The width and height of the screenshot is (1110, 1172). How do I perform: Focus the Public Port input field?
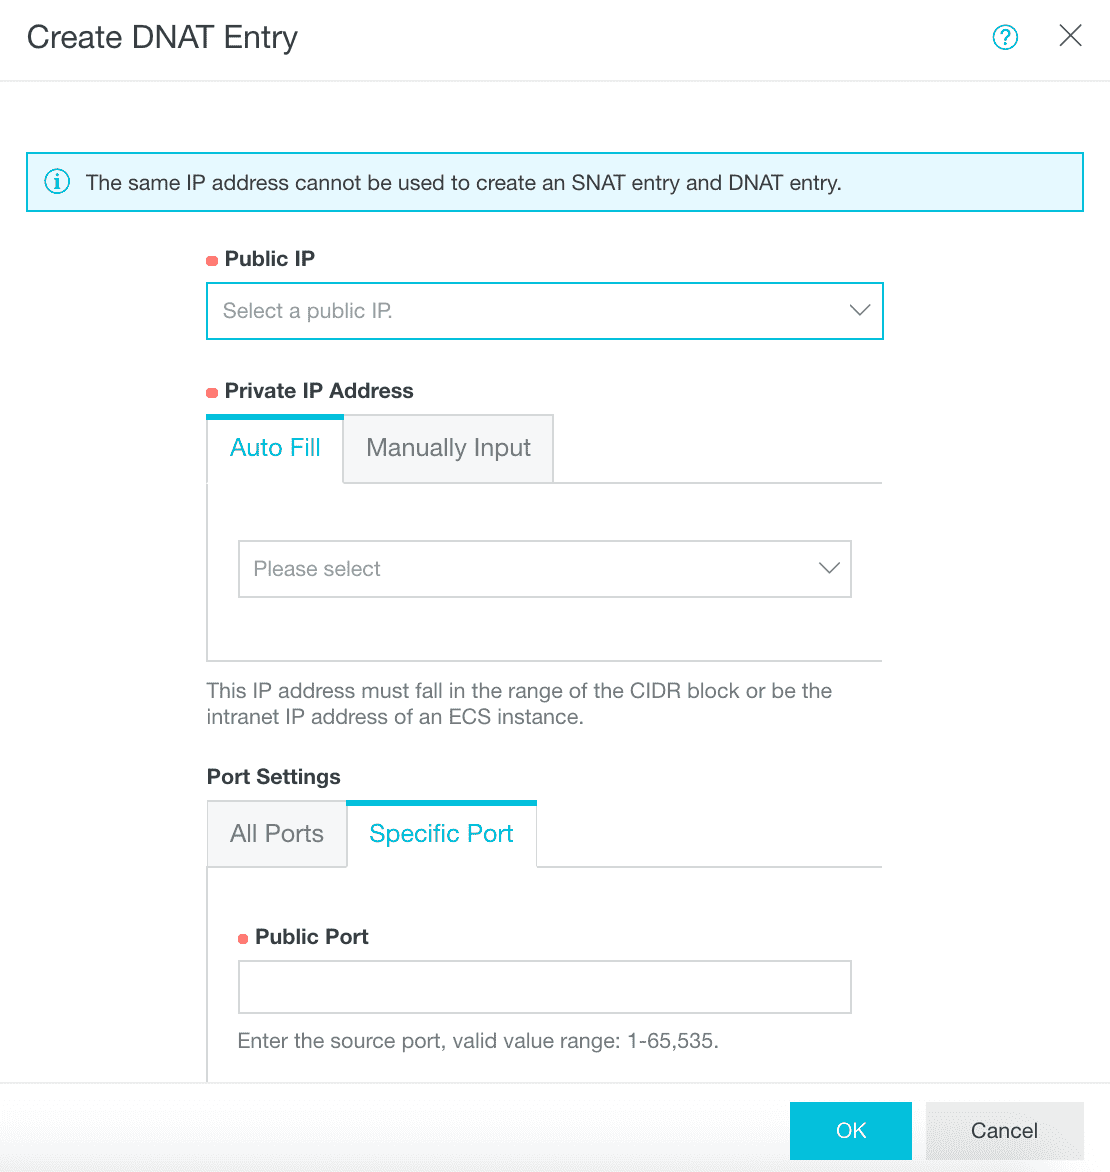(544, 987)
